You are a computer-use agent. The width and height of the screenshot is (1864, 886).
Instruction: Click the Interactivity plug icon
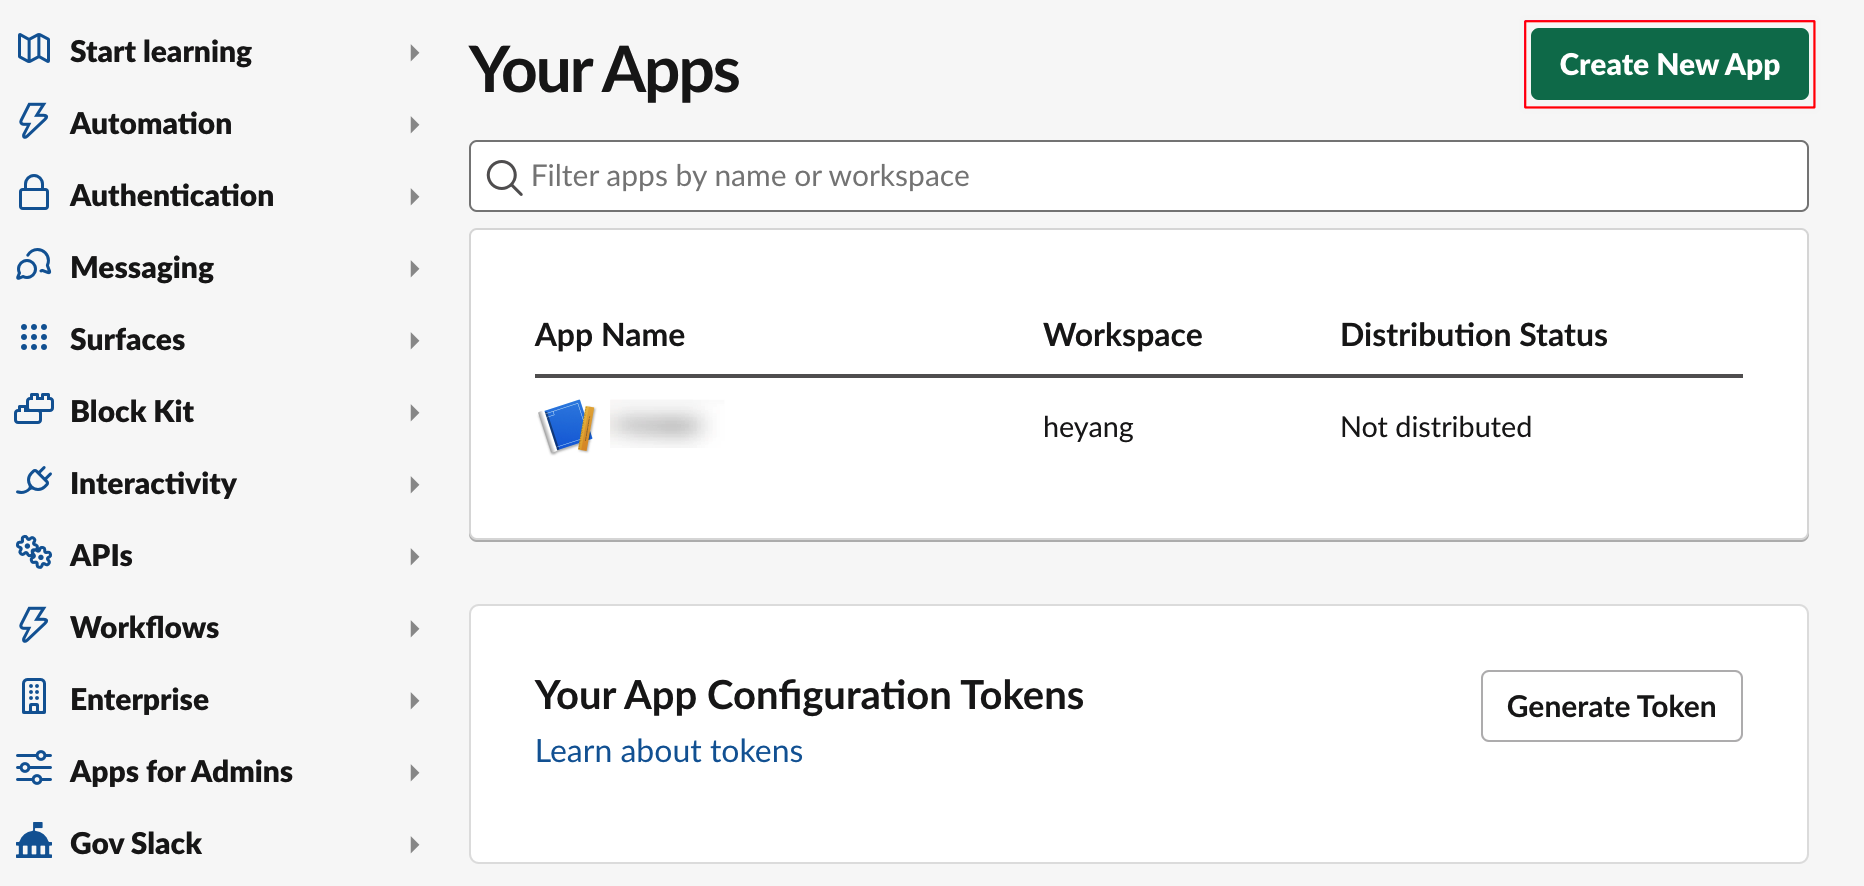tap(34, 482)
